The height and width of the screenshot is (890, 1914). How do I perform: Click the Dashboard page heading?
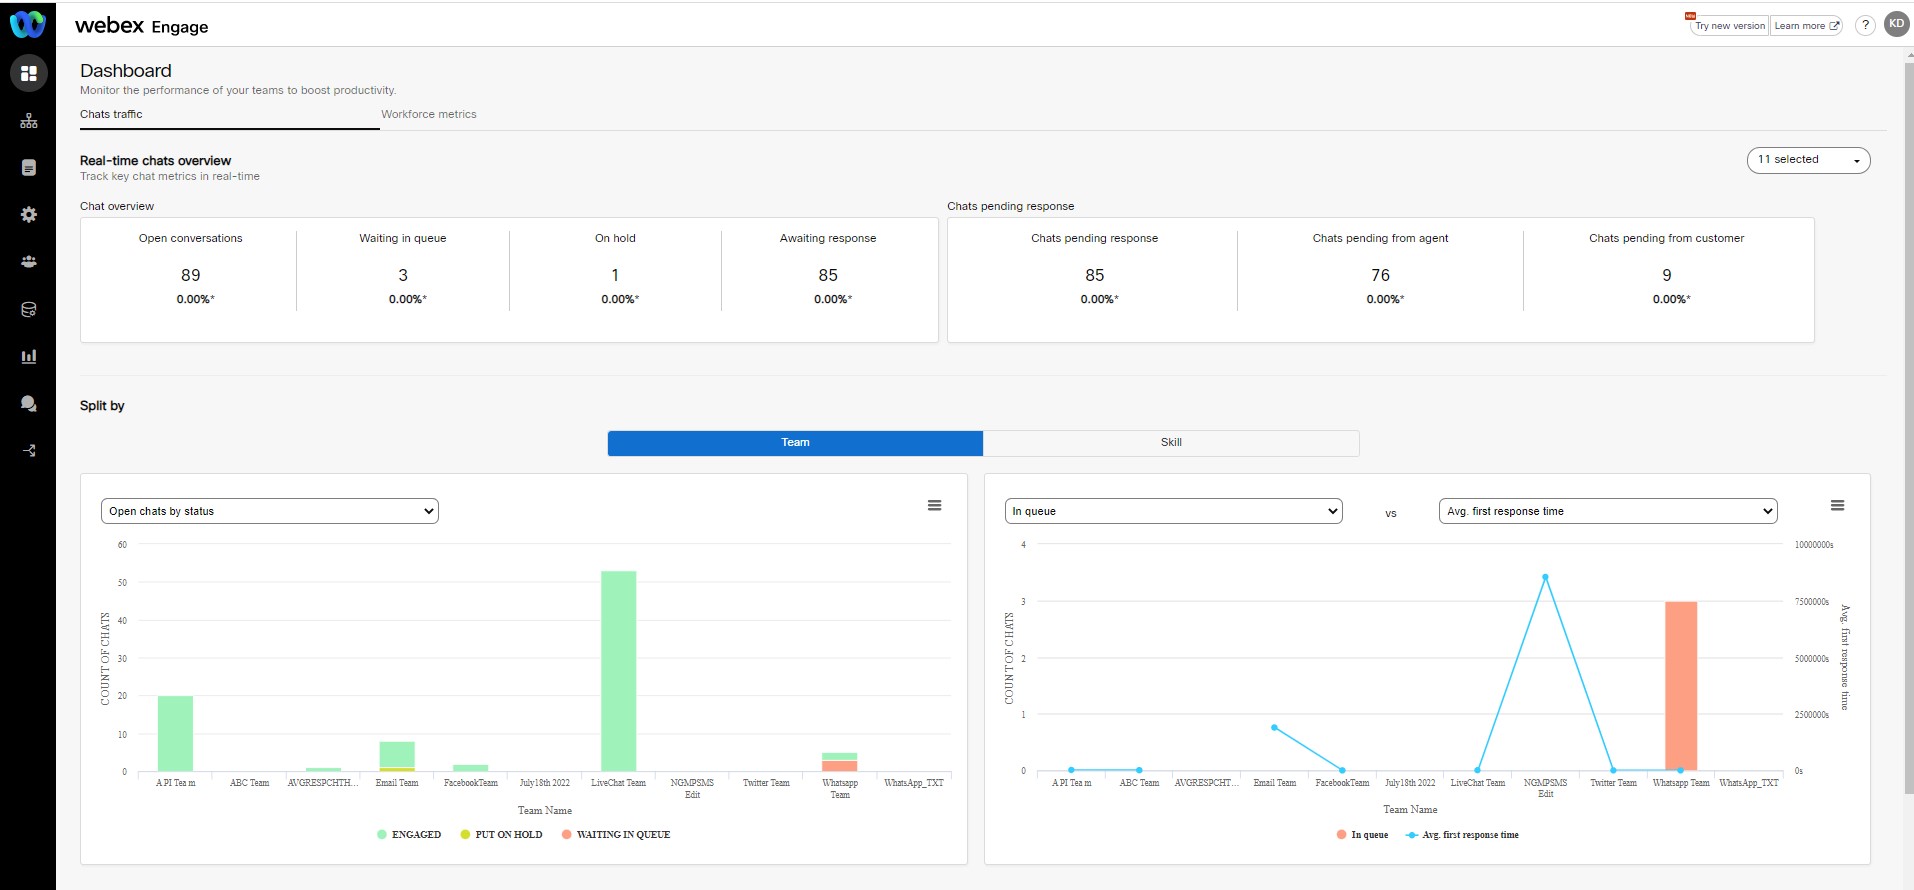(x=126, y=71)
